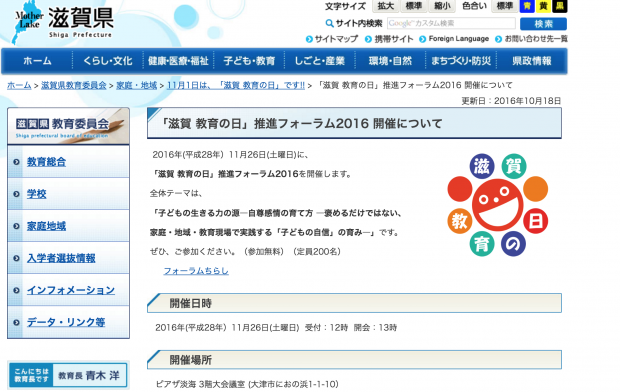
Task: Click the bullet icon beside インフォメーション
Action: click(x=16, y=290)
